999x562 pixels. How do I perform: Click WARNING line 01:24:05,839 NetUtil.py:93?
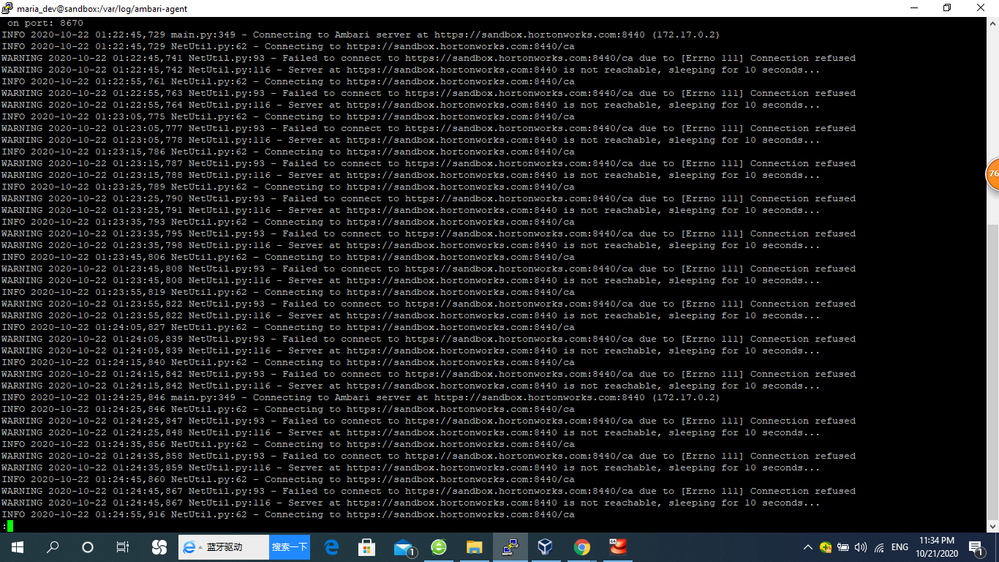(428, 339)
